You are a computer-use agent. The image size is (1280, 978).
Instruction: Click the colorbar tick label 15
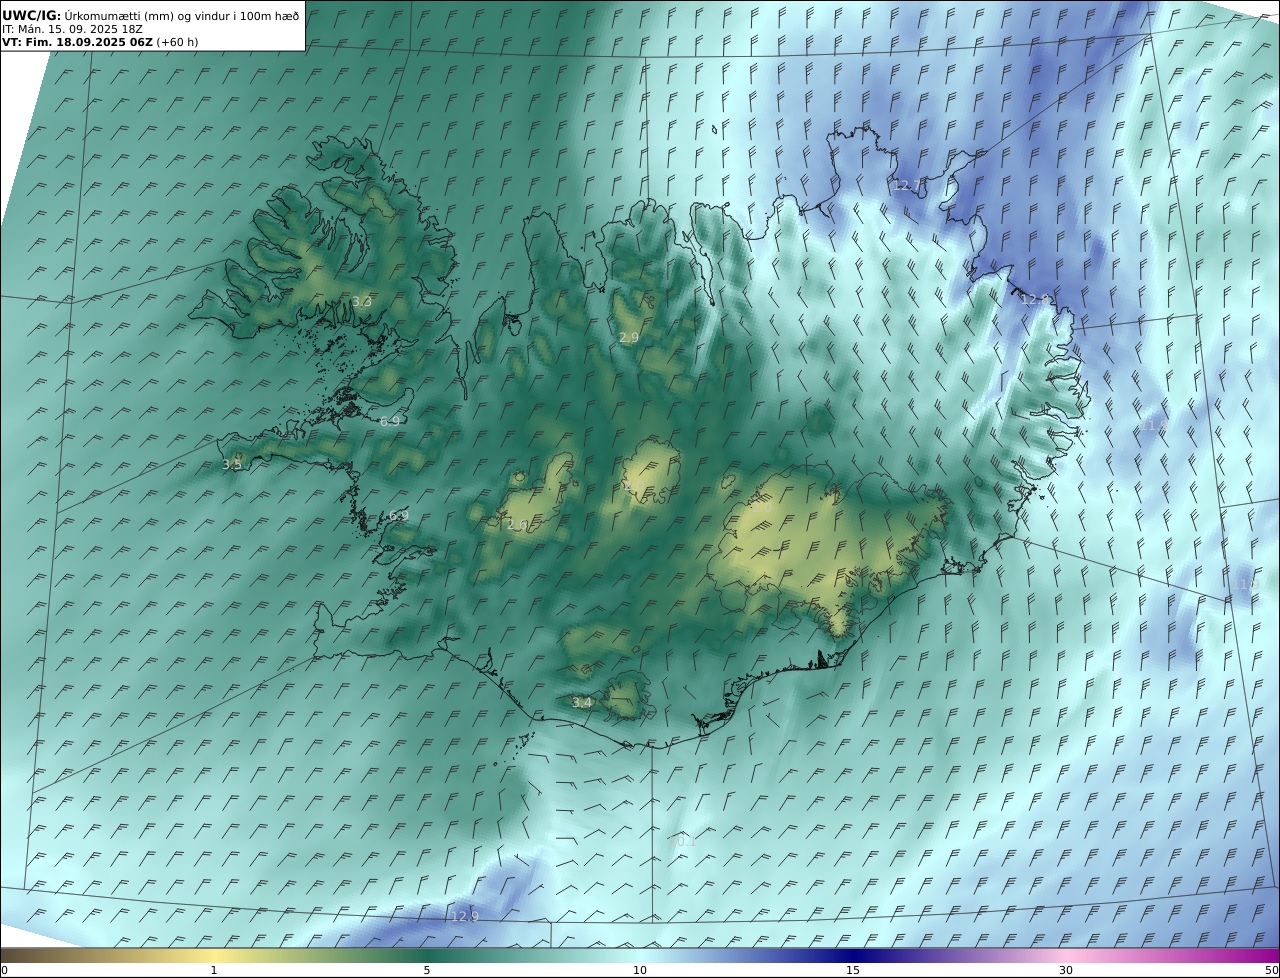[853, 970]
